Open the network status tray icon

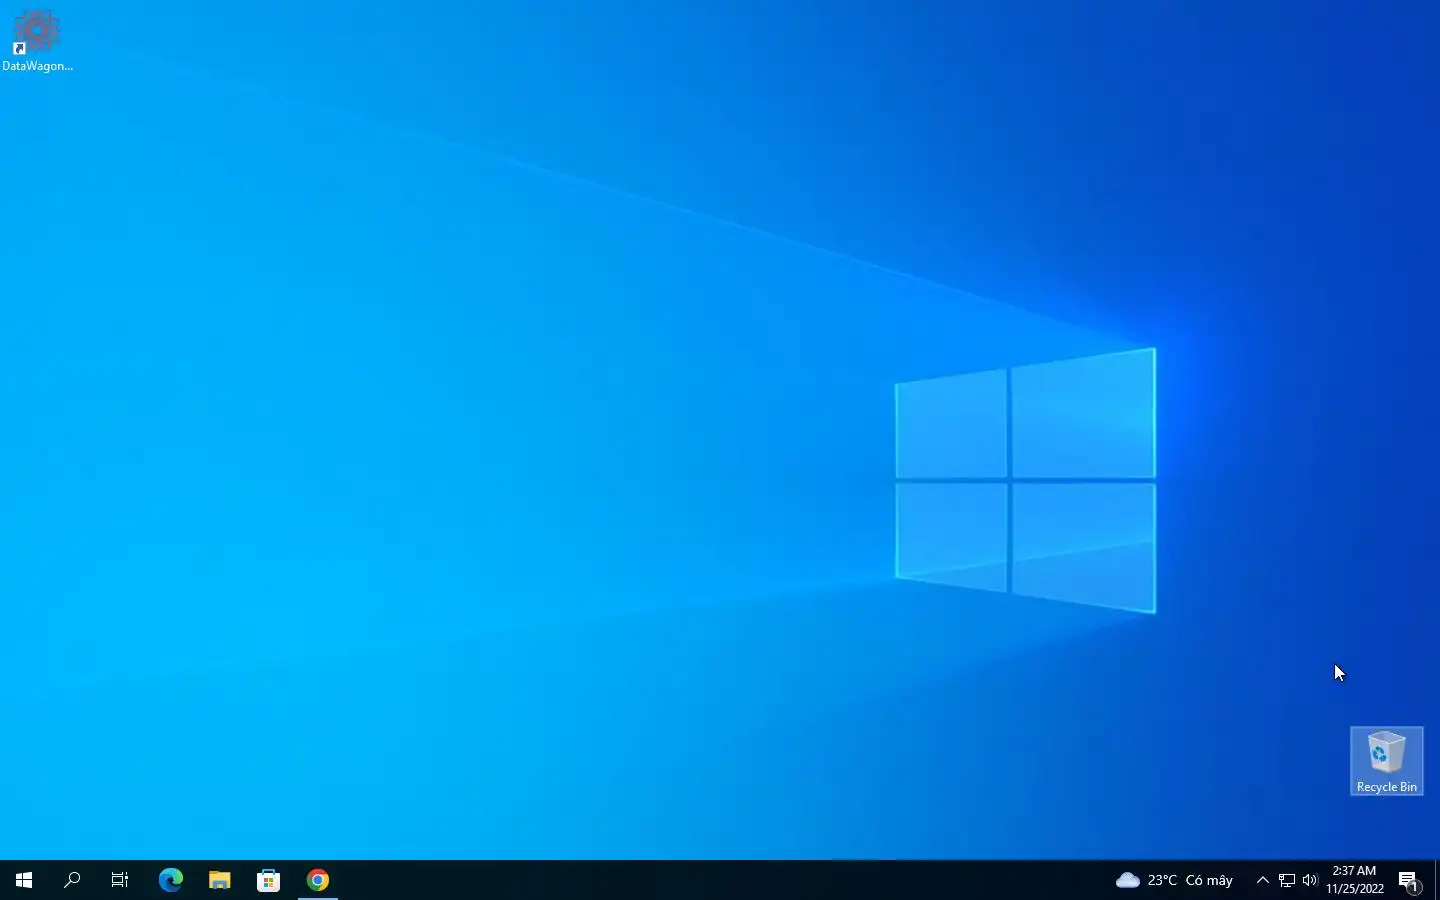1287,880
